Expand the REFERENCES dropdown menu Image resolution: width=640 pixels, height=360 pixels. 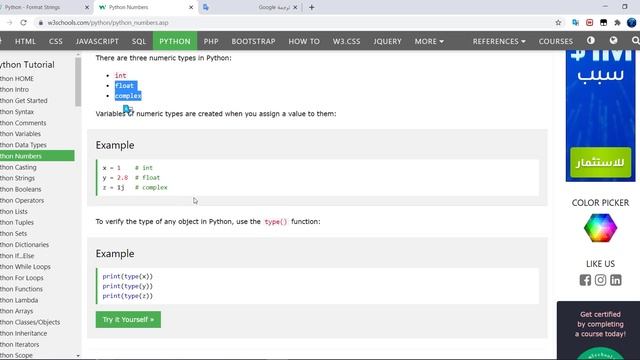(x=499, y=41)
